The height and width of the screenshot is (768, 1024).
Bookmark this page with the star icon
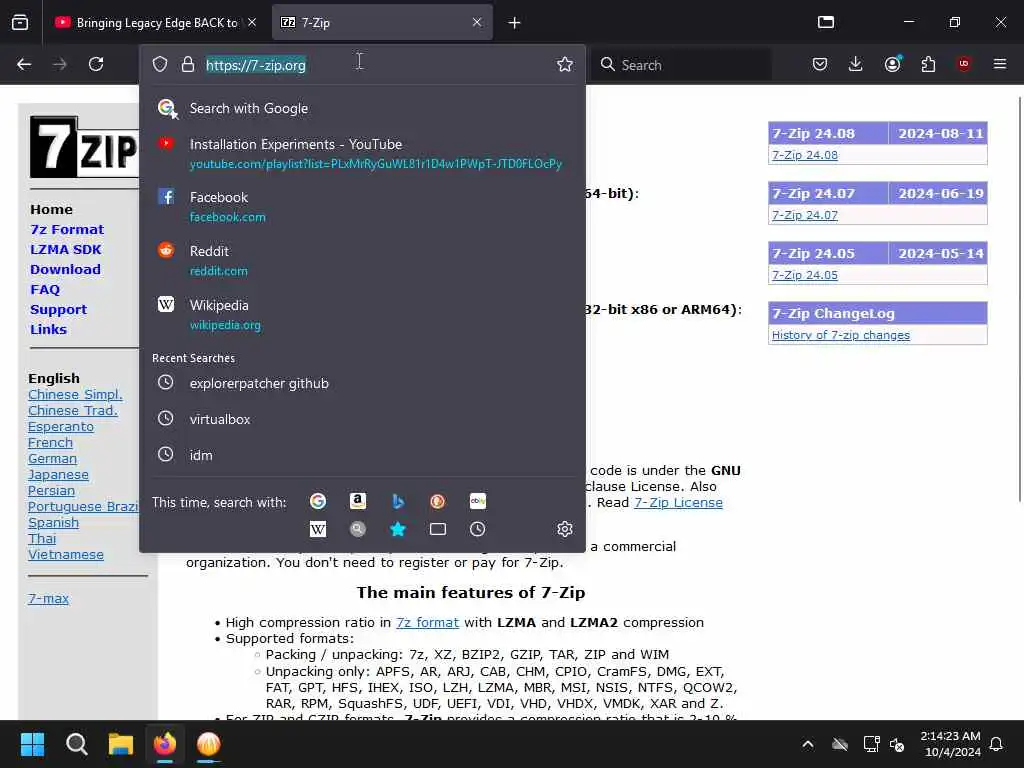[565, 64]
